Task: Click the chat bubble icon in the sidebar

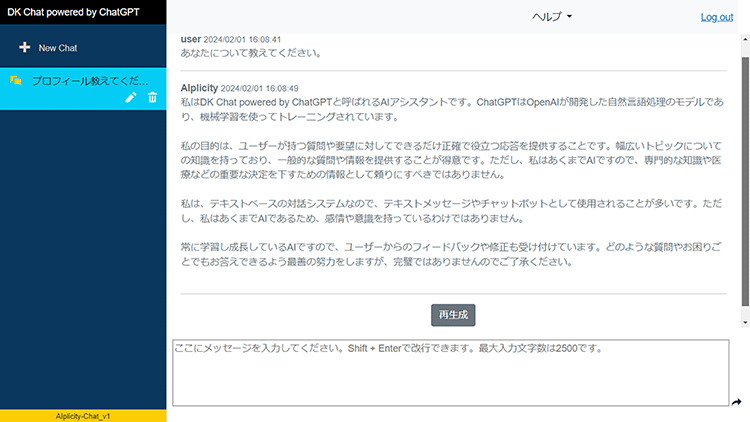Action: pyautogui.click(x=16, y=79)
